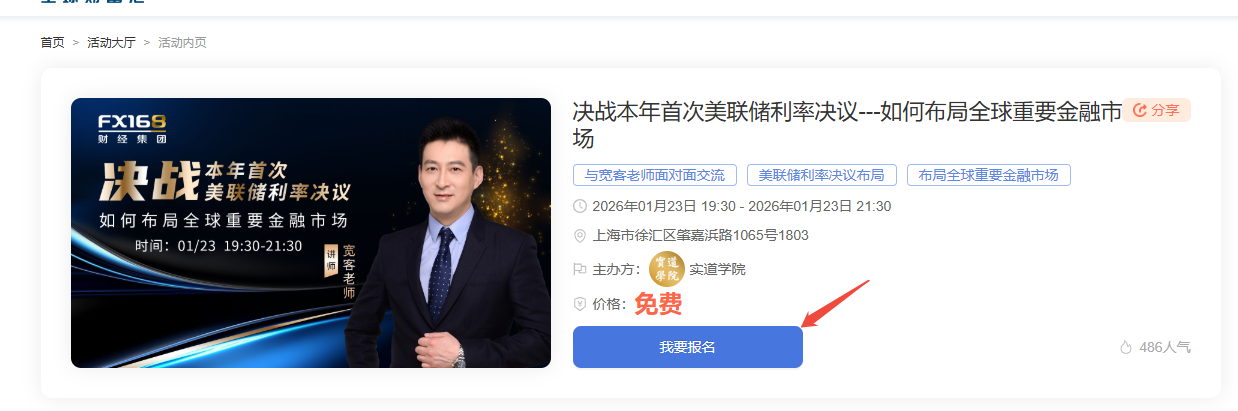Click the organizer name 实道学院

(717, 269)
